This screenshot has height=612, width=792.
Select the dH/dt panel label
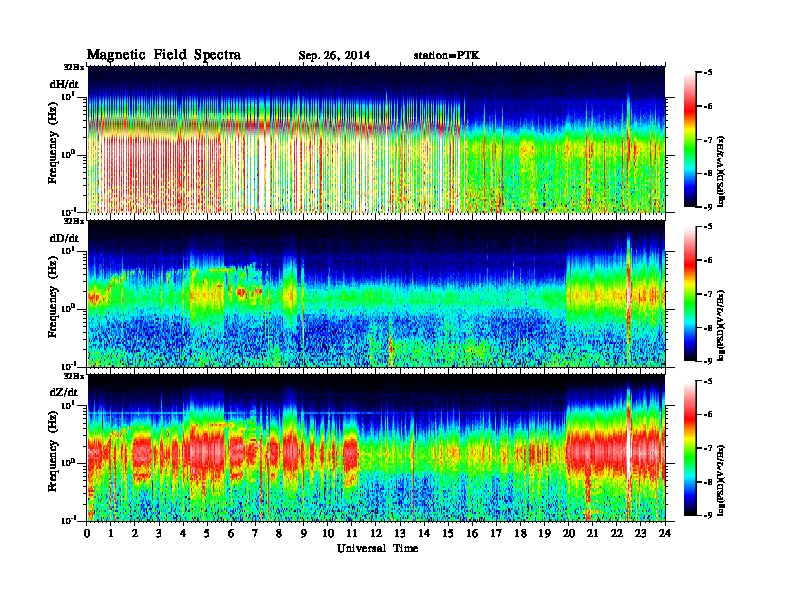64,83
